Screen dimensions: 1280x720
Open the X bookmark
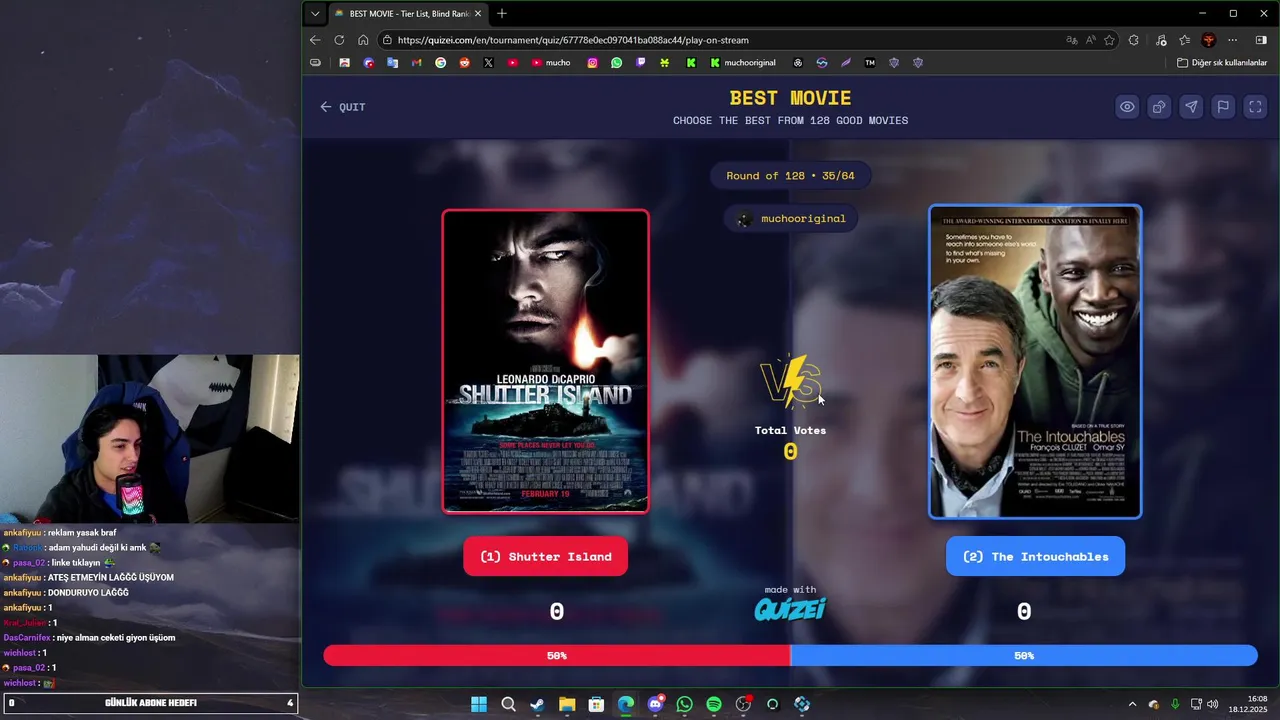489,62
